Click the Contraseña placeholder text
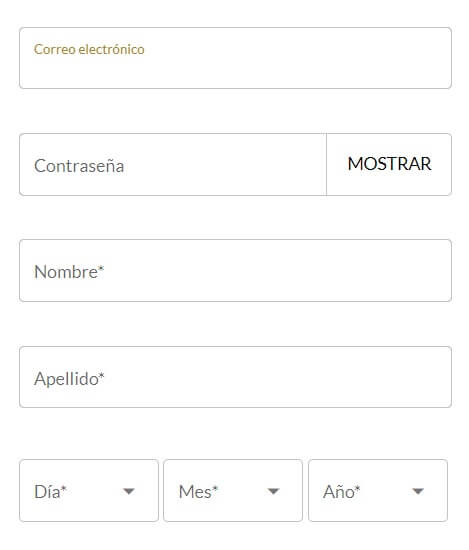The width and height of the screenshot is (469, 550). coord(79,166)
